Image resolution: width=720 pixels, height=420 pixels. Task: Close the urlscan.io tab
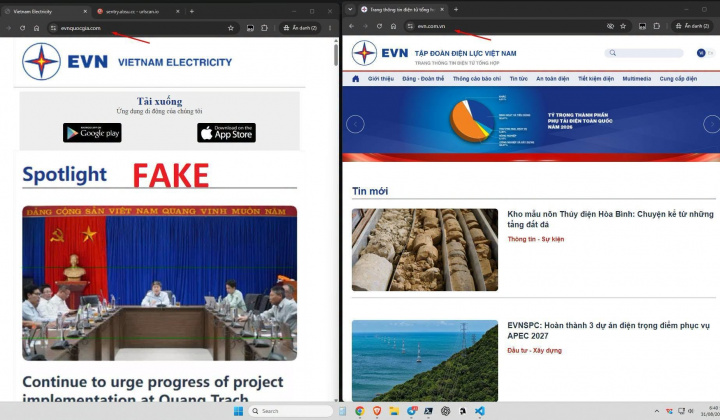(x=178, y=11)
